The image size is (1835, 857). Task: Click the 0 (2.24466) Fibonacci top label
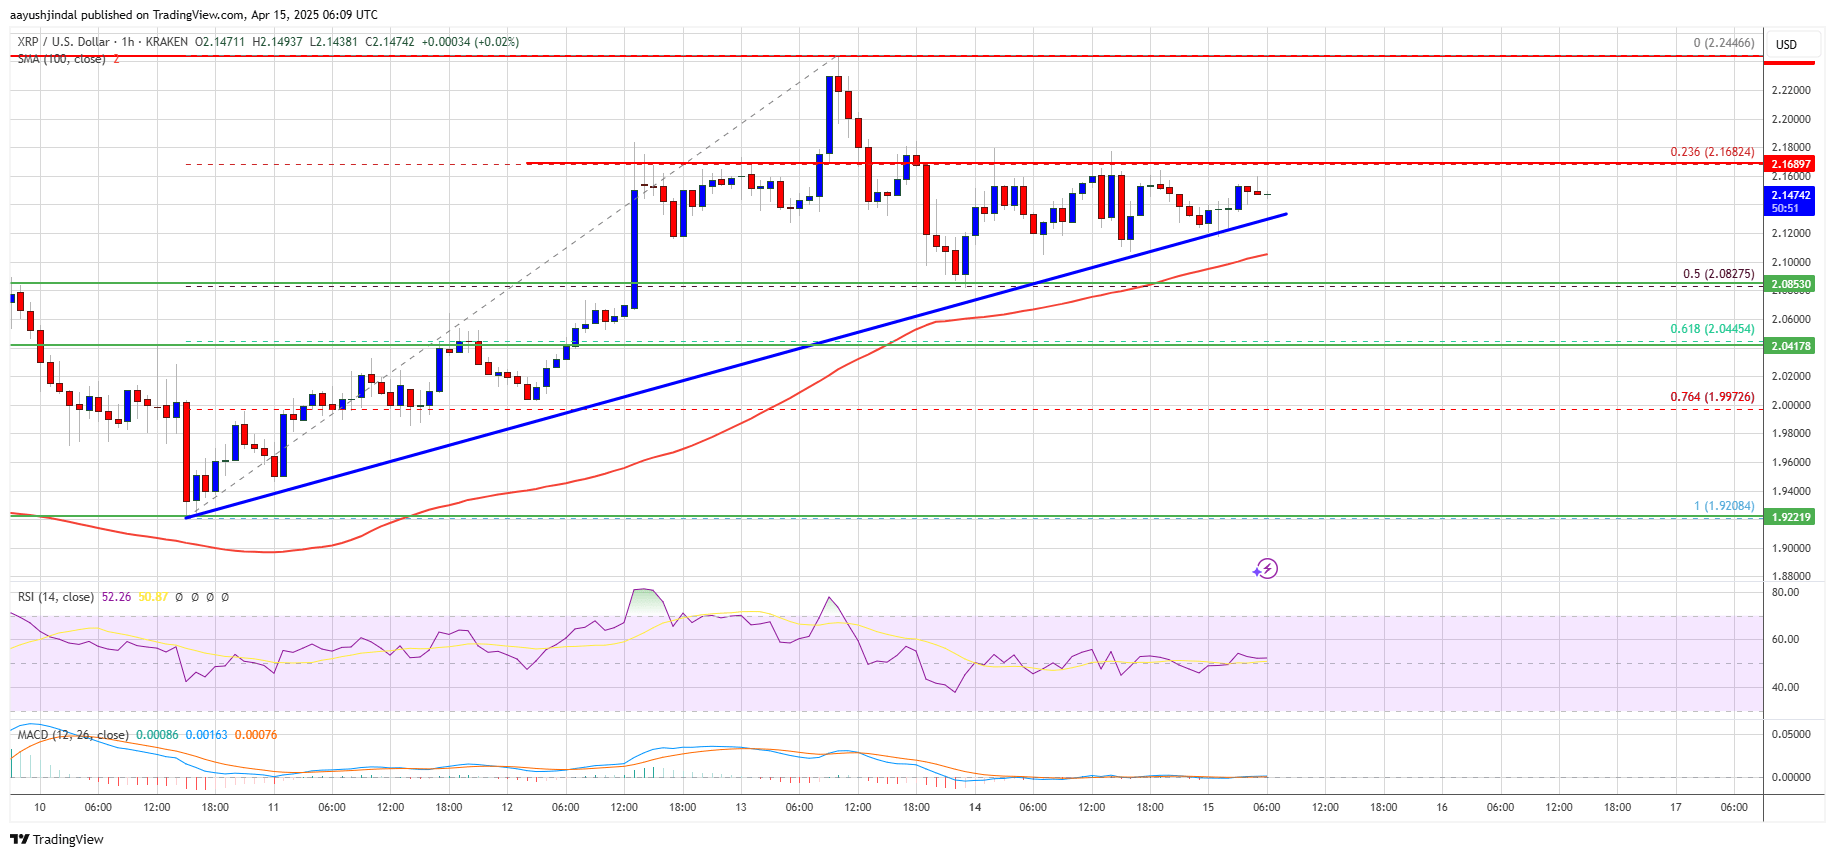point(1724,43)
